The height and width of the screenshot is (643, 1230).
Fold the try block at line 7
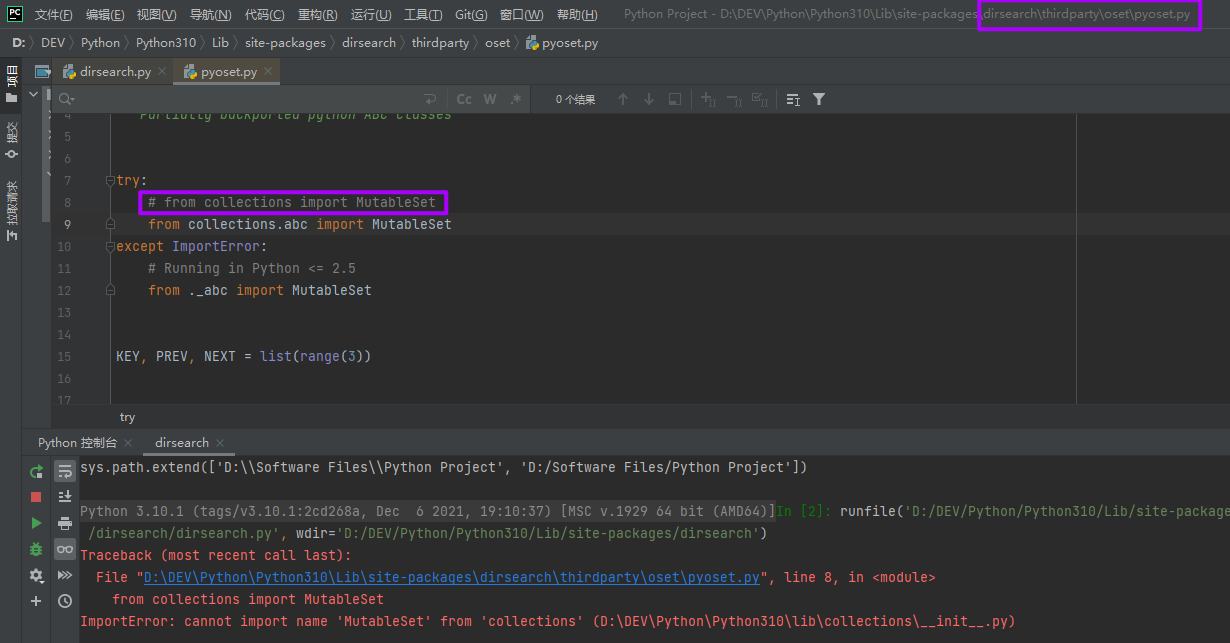coord(110,181)
